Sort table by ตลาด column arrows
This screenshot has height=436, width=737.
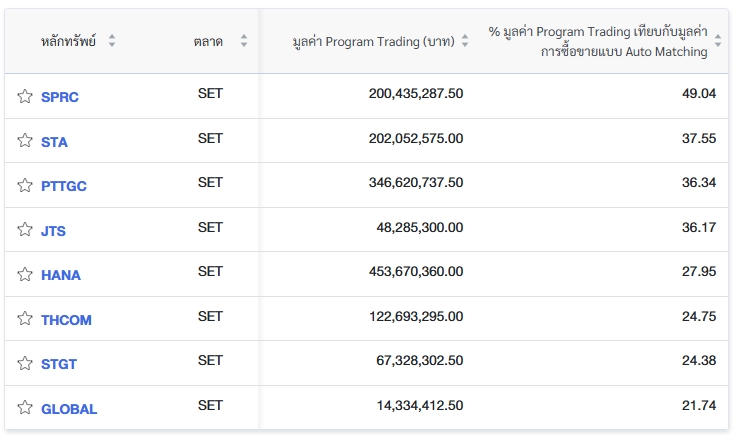244,41
